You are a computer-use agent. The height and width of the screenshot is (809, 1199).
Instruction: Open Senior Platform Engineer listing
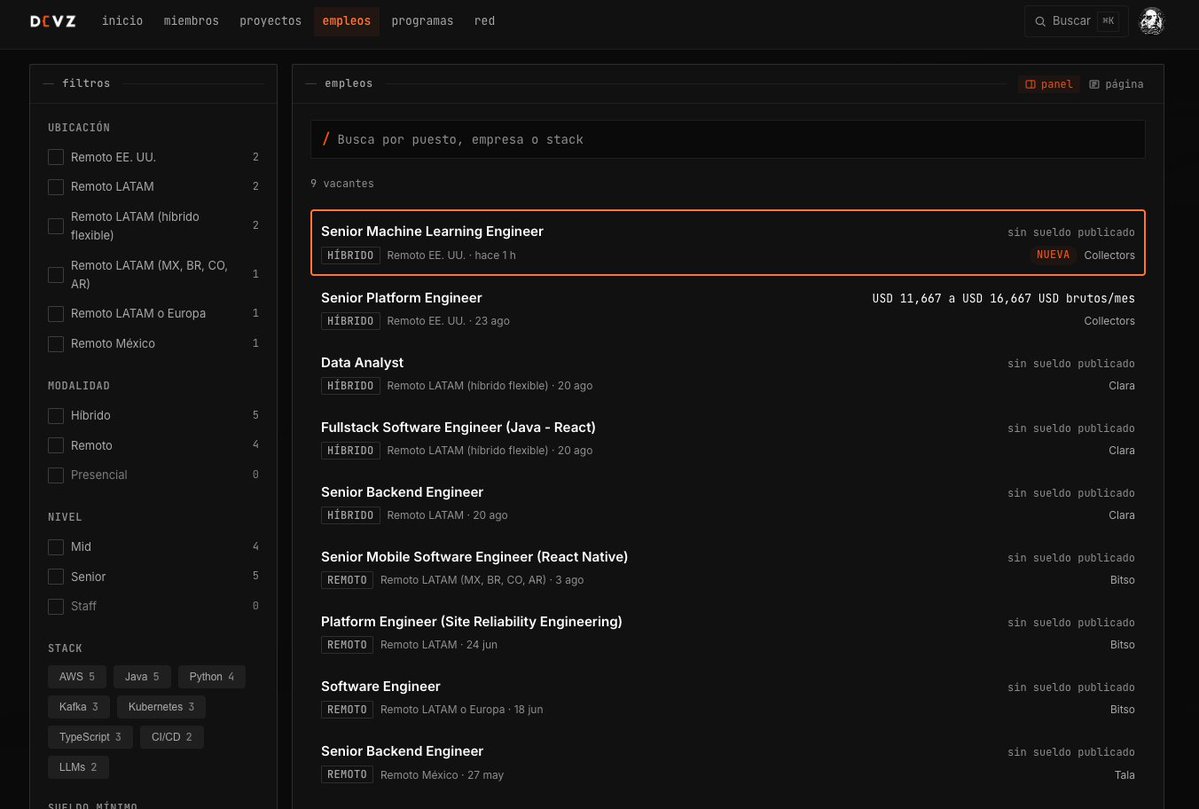click(x=727, y=308)
